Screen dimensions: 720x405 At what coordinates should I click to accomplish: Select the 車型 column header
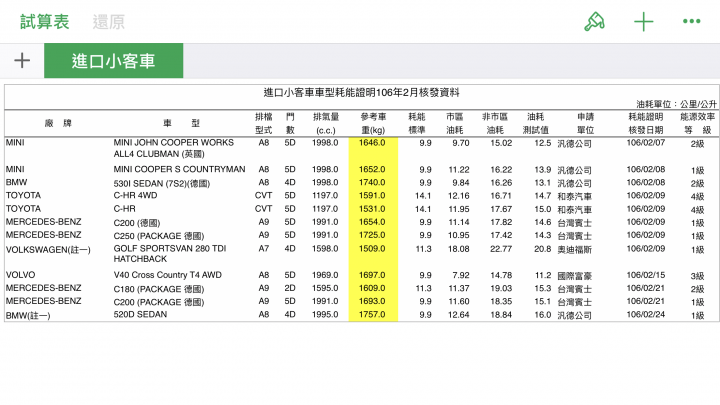(x=181, y=123)
